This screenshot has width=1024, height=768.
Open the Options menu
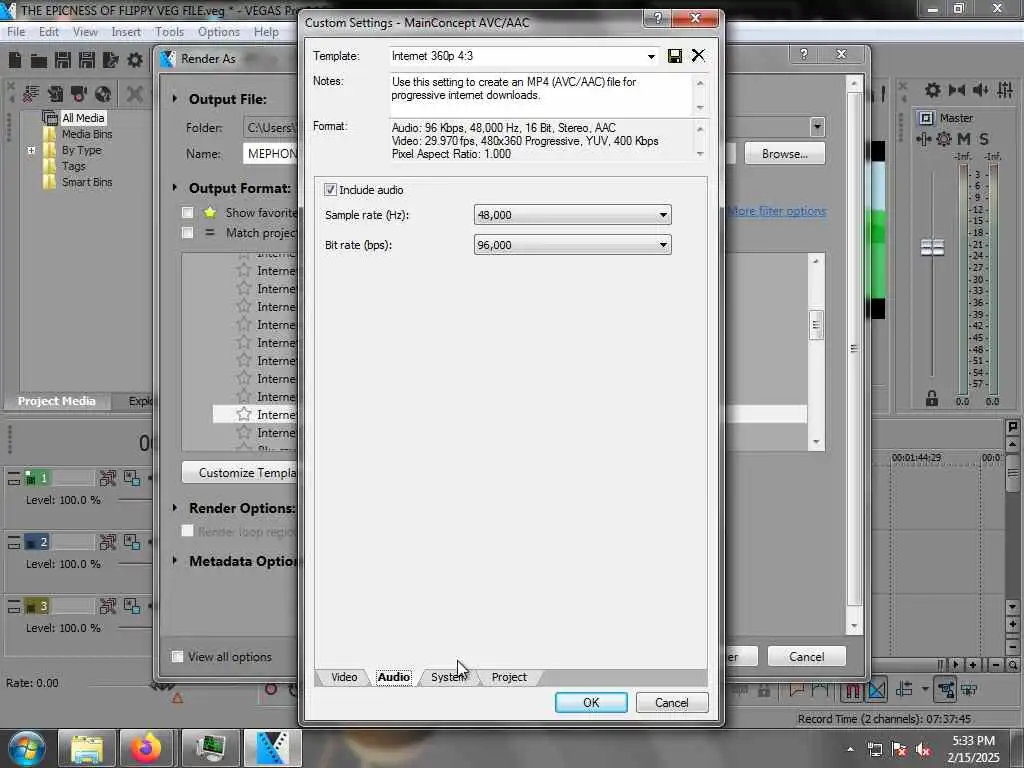pos(219,31)
